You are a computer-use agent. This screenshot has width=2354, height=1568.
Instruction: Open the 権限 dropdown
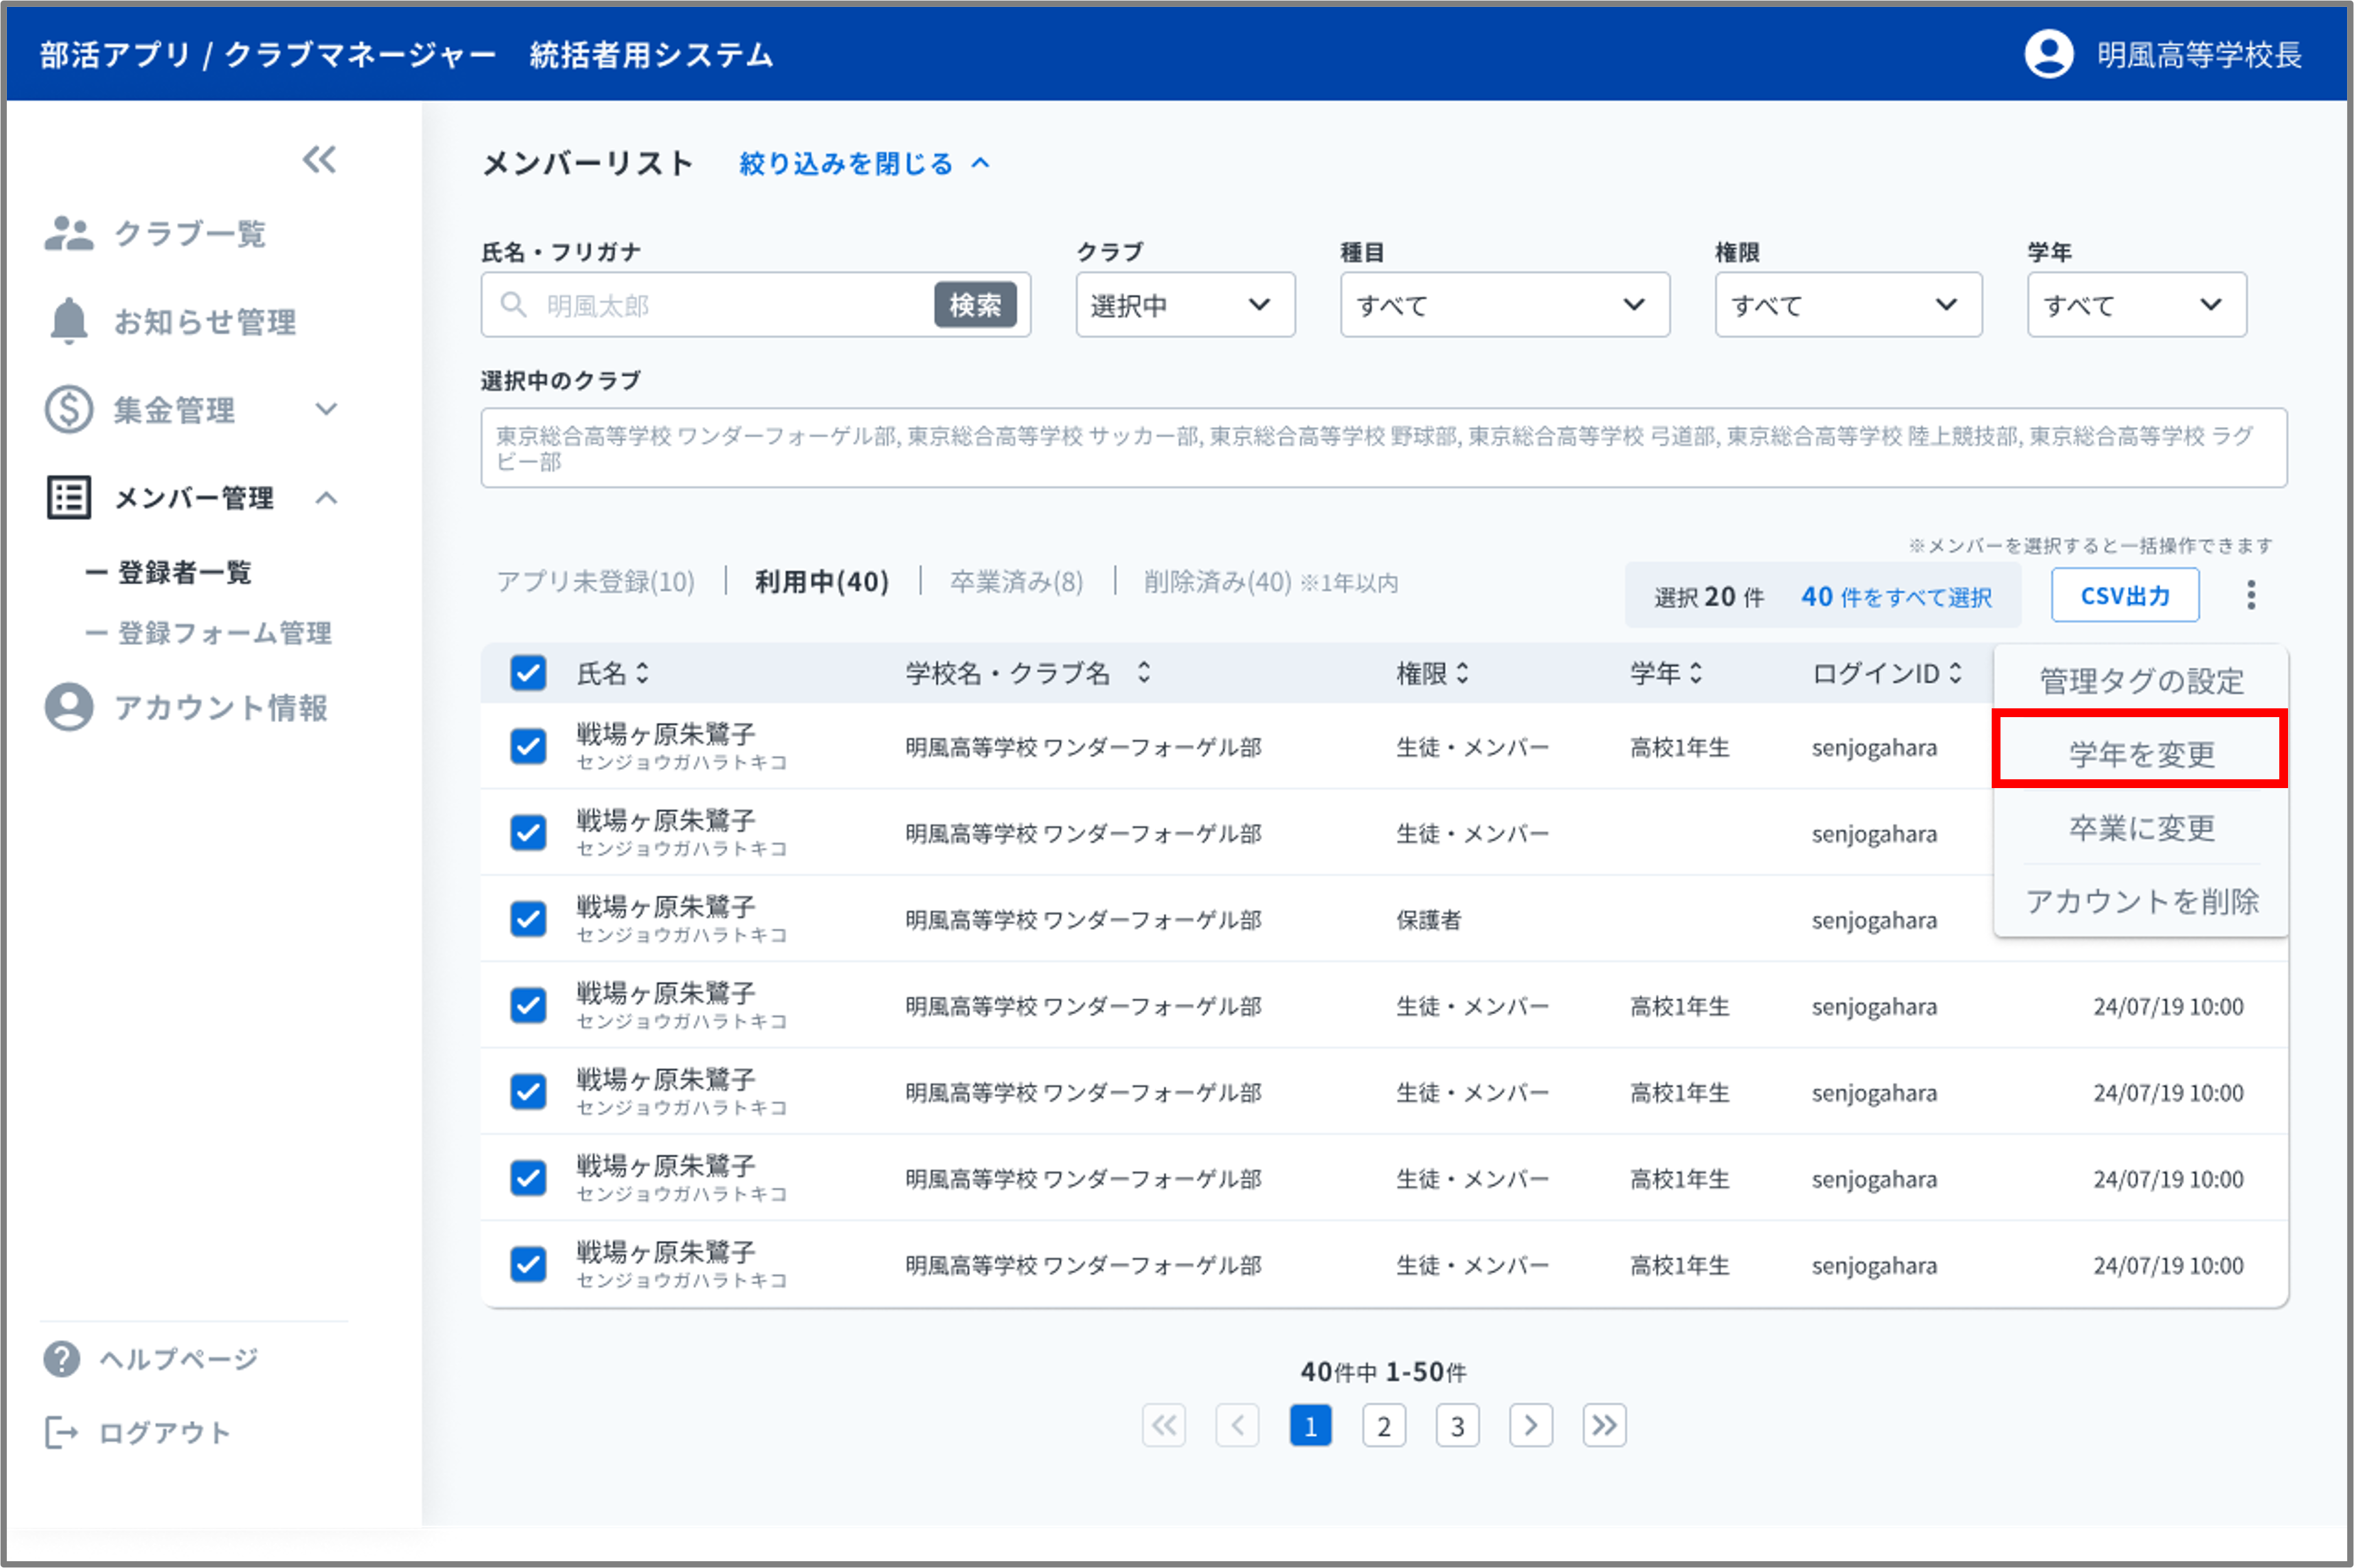click(x=1848, y=304)
